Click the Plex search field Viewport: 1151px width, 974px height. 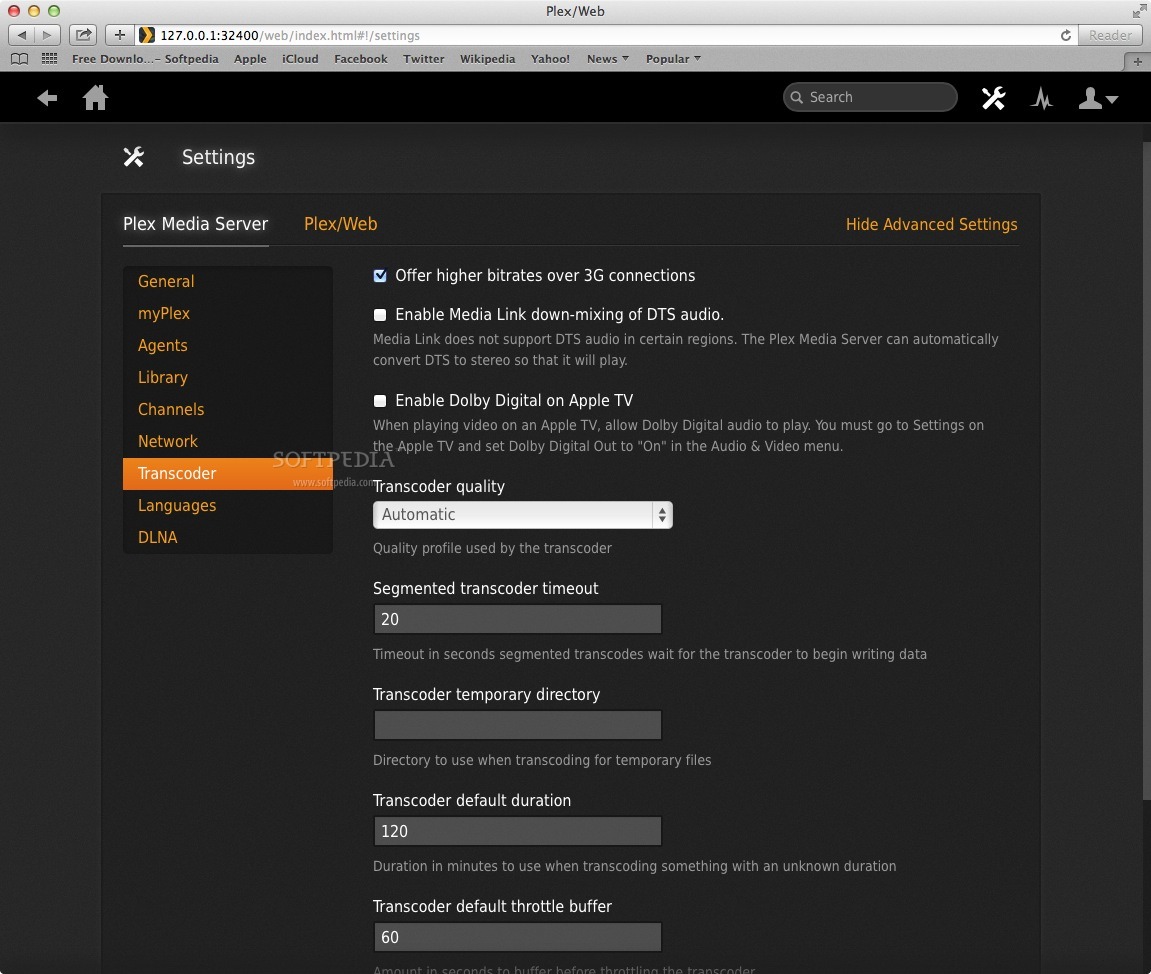click(870, 97)
